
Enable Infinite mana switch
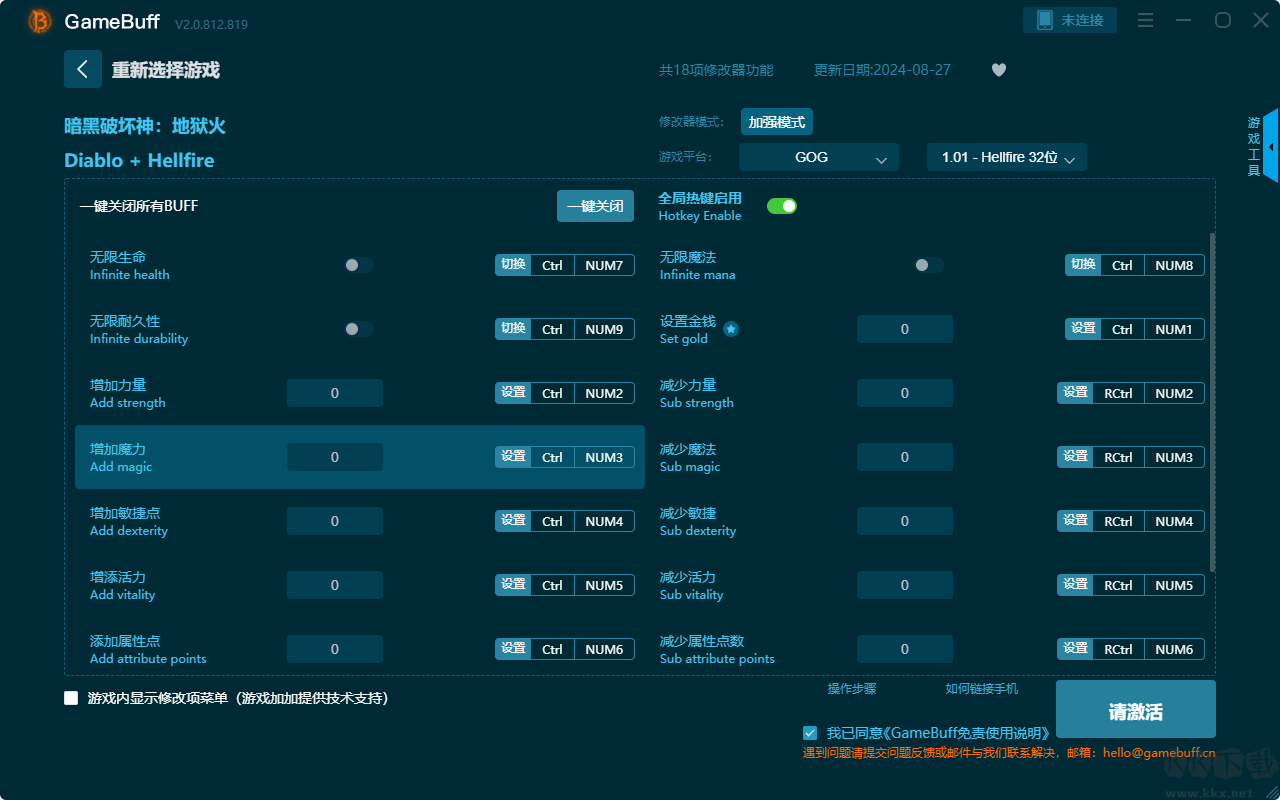pyautogui.click(x=929, y=265)
